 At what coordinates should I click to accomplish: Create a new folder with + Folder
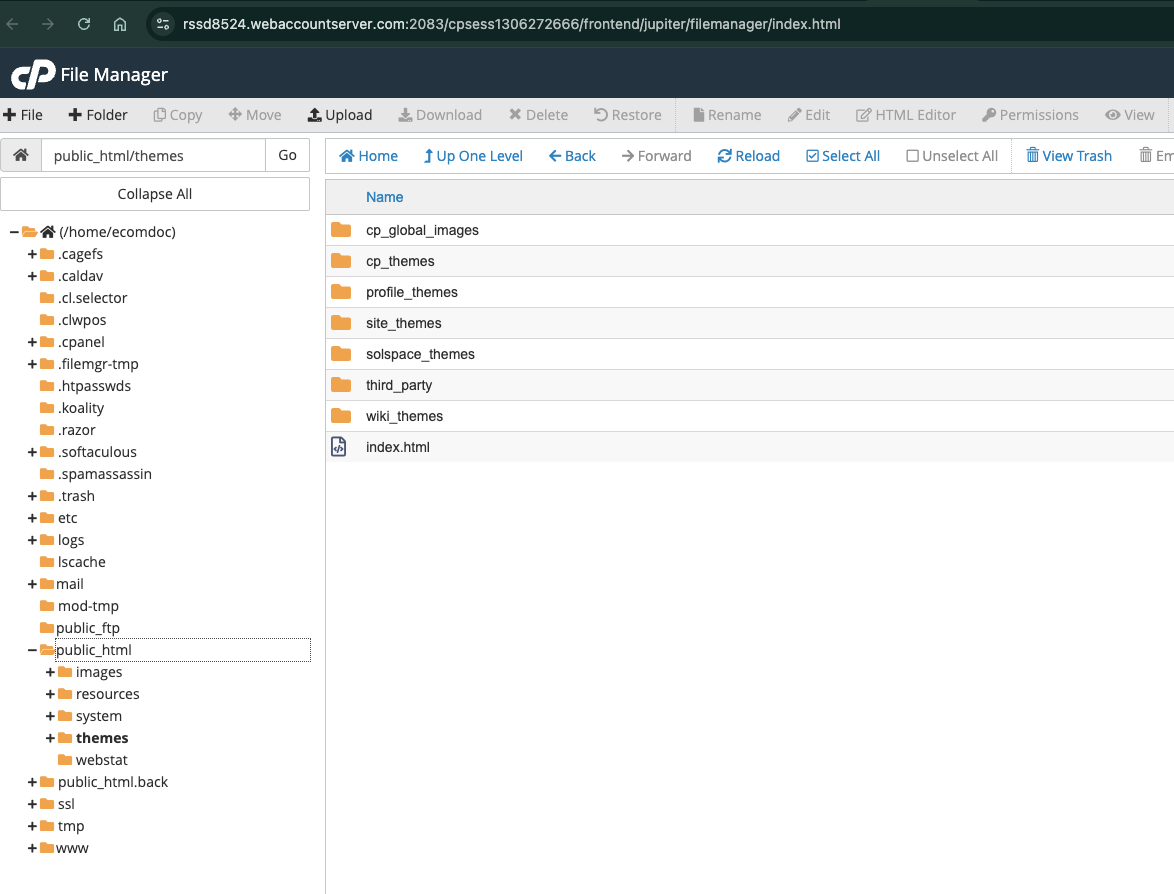(98, 115)
